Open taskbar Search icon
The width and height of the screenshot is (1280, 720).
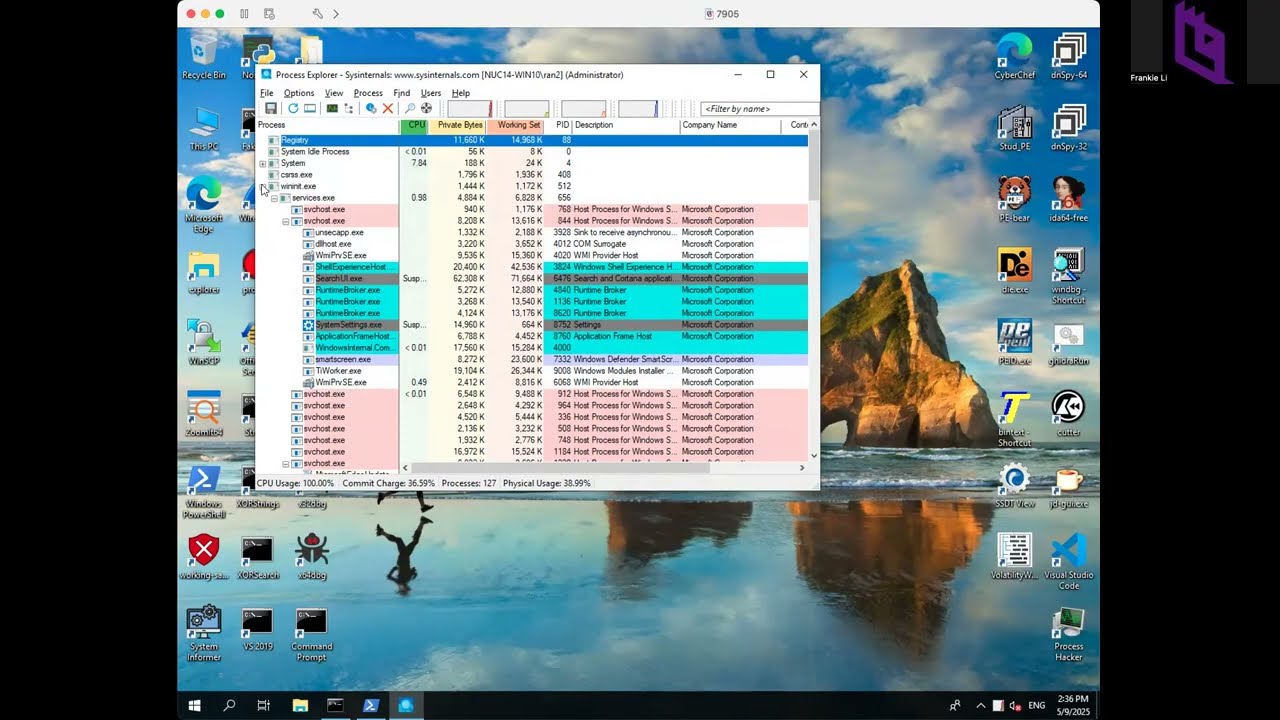pyautogui.click(x=229, y=705)
